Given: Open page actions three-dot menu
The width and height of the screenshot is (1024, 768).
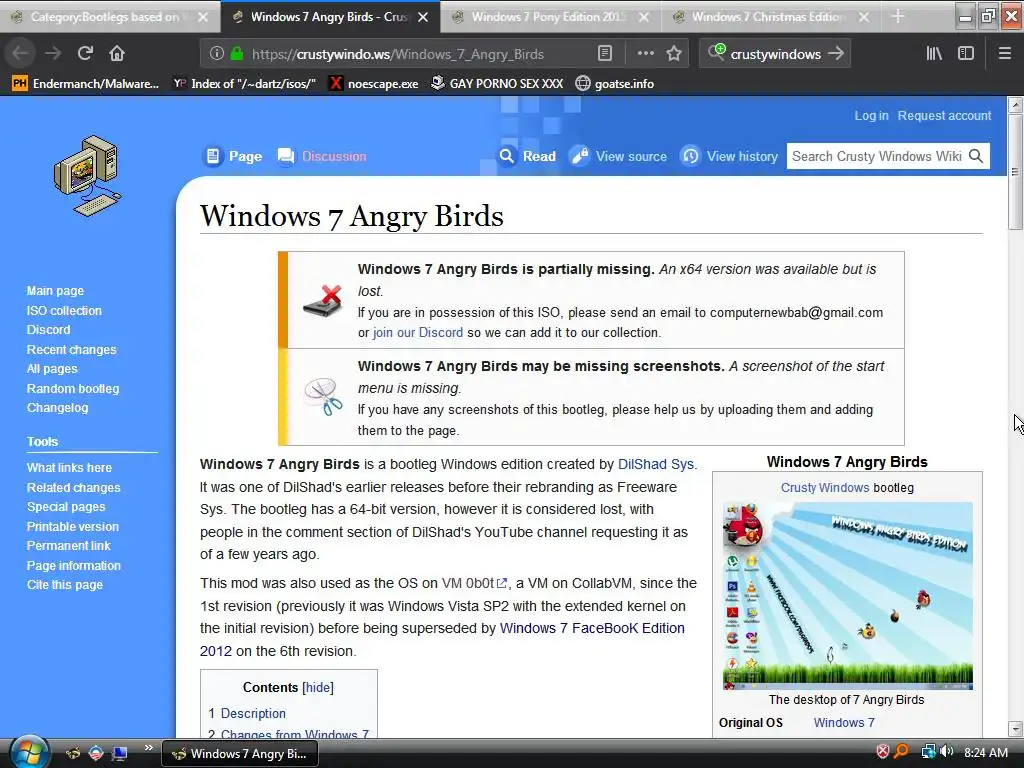Looking at the screenshot, I should pyautogui.click(x=645, y=54).
